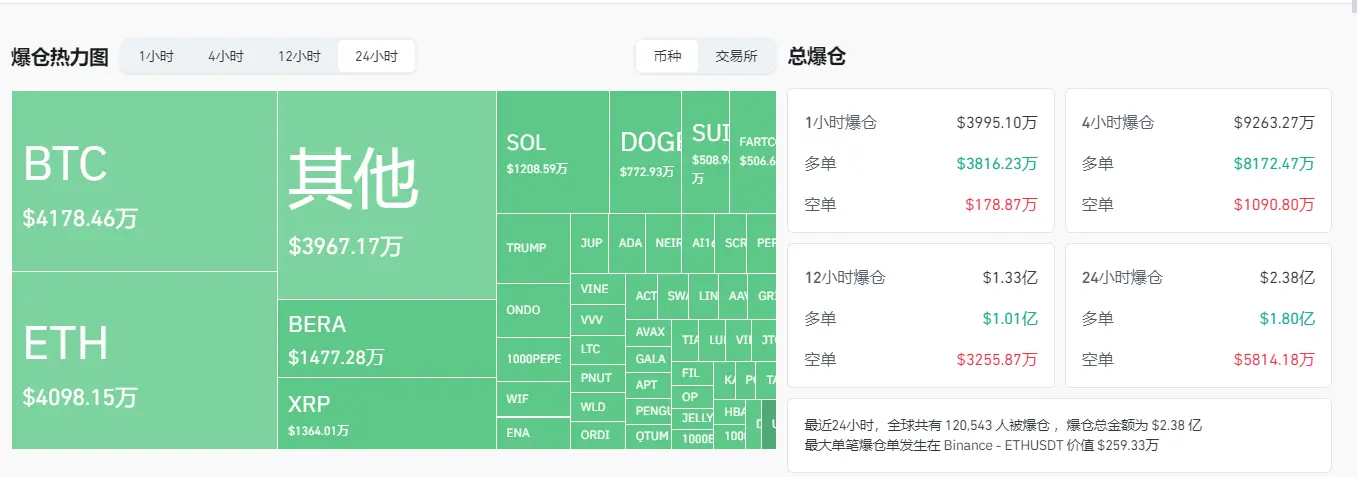This screenshot has height=477, width=1357.
Task: Click the 12小时爆仓 total $1.33亿
Action: tap(1010, 278)
